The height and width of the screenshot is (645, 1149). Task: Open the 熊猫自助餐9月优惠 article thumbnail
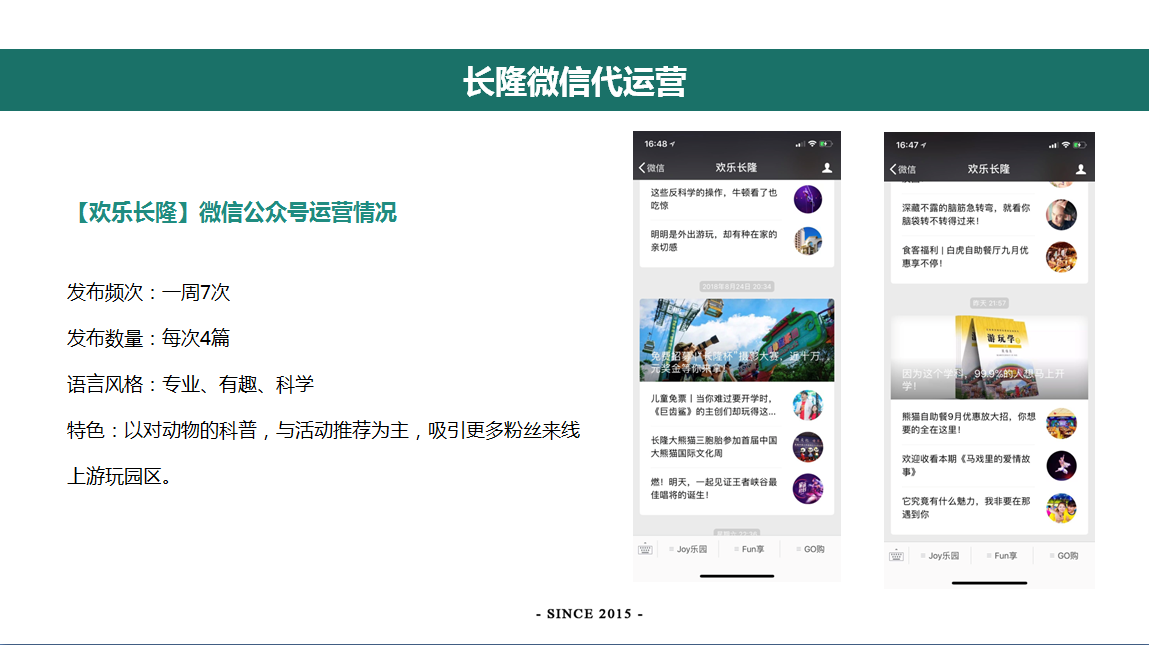1061,424
